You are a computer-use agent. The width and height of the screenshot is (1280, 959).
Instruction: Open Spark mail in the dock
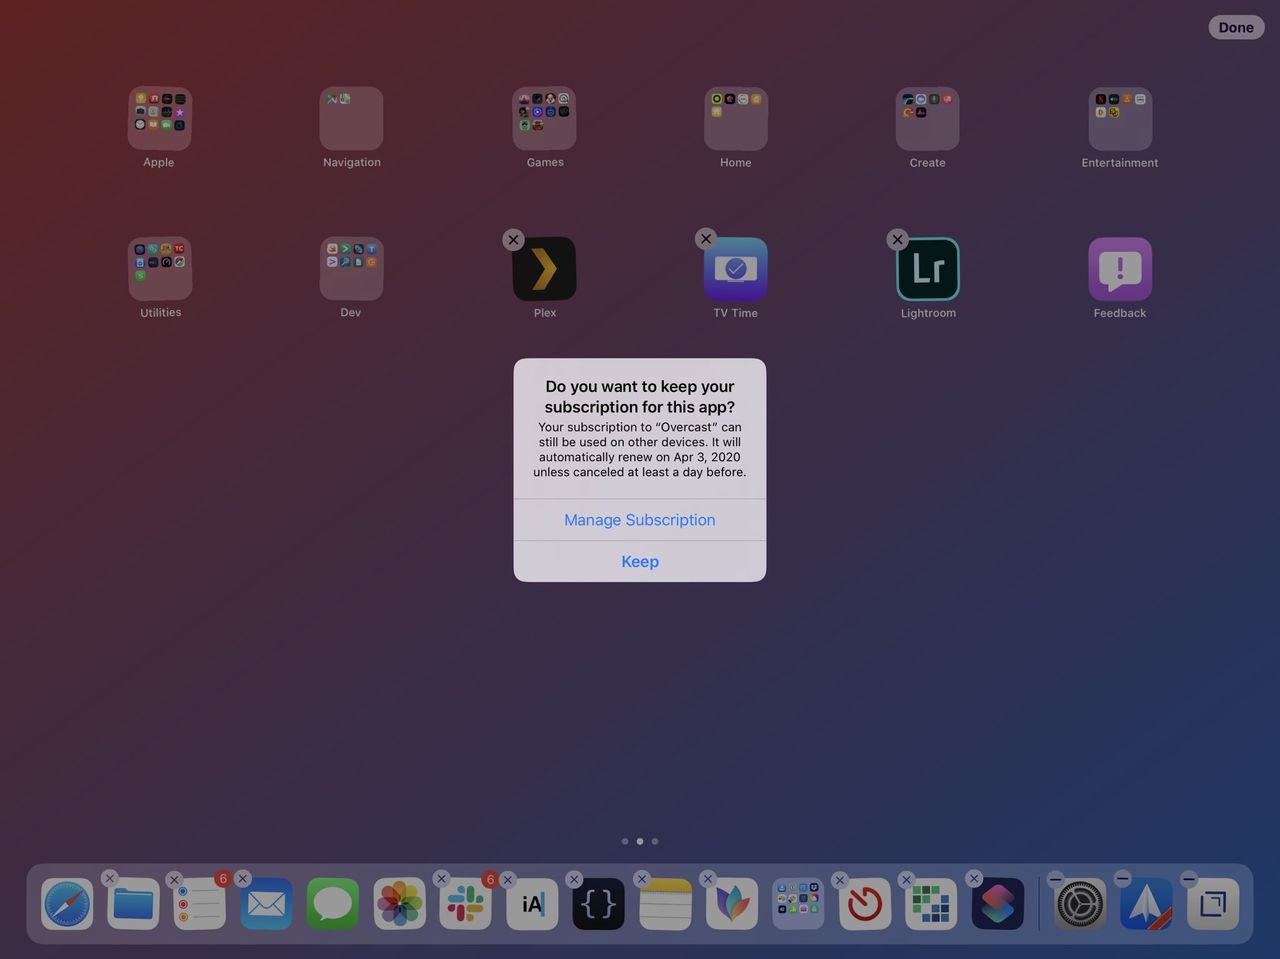(x=1146, y=903)
